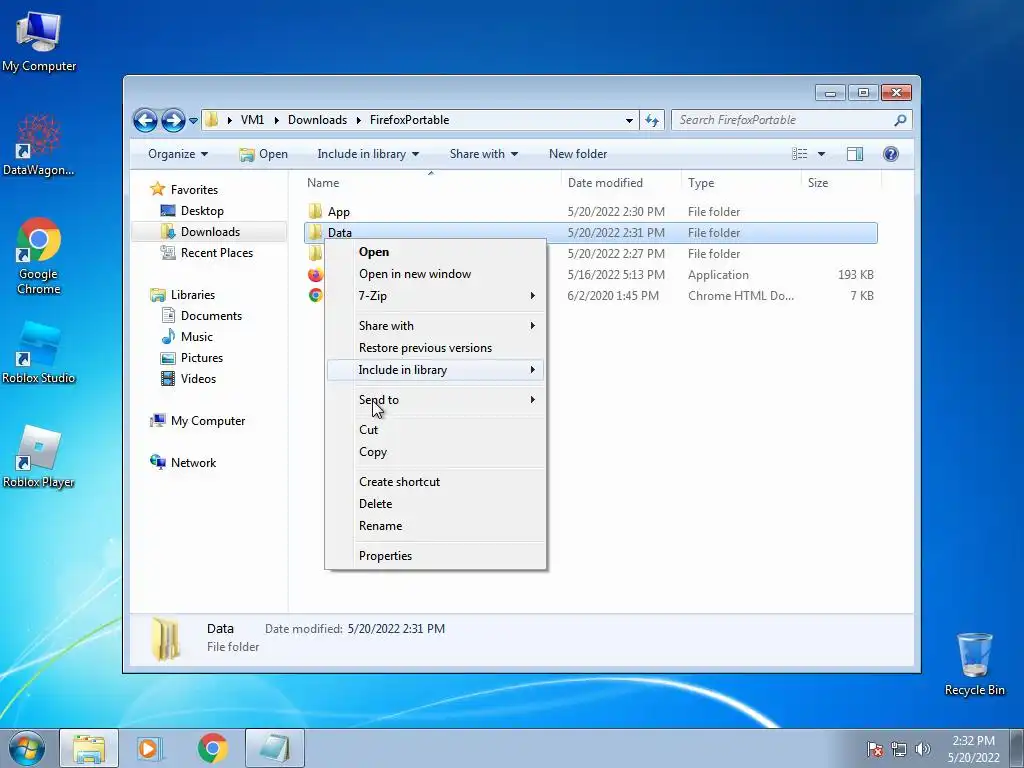Open Help with the question icon
Screen dimensions: 1024x768
pyautogui.click(x=891, y=154)
